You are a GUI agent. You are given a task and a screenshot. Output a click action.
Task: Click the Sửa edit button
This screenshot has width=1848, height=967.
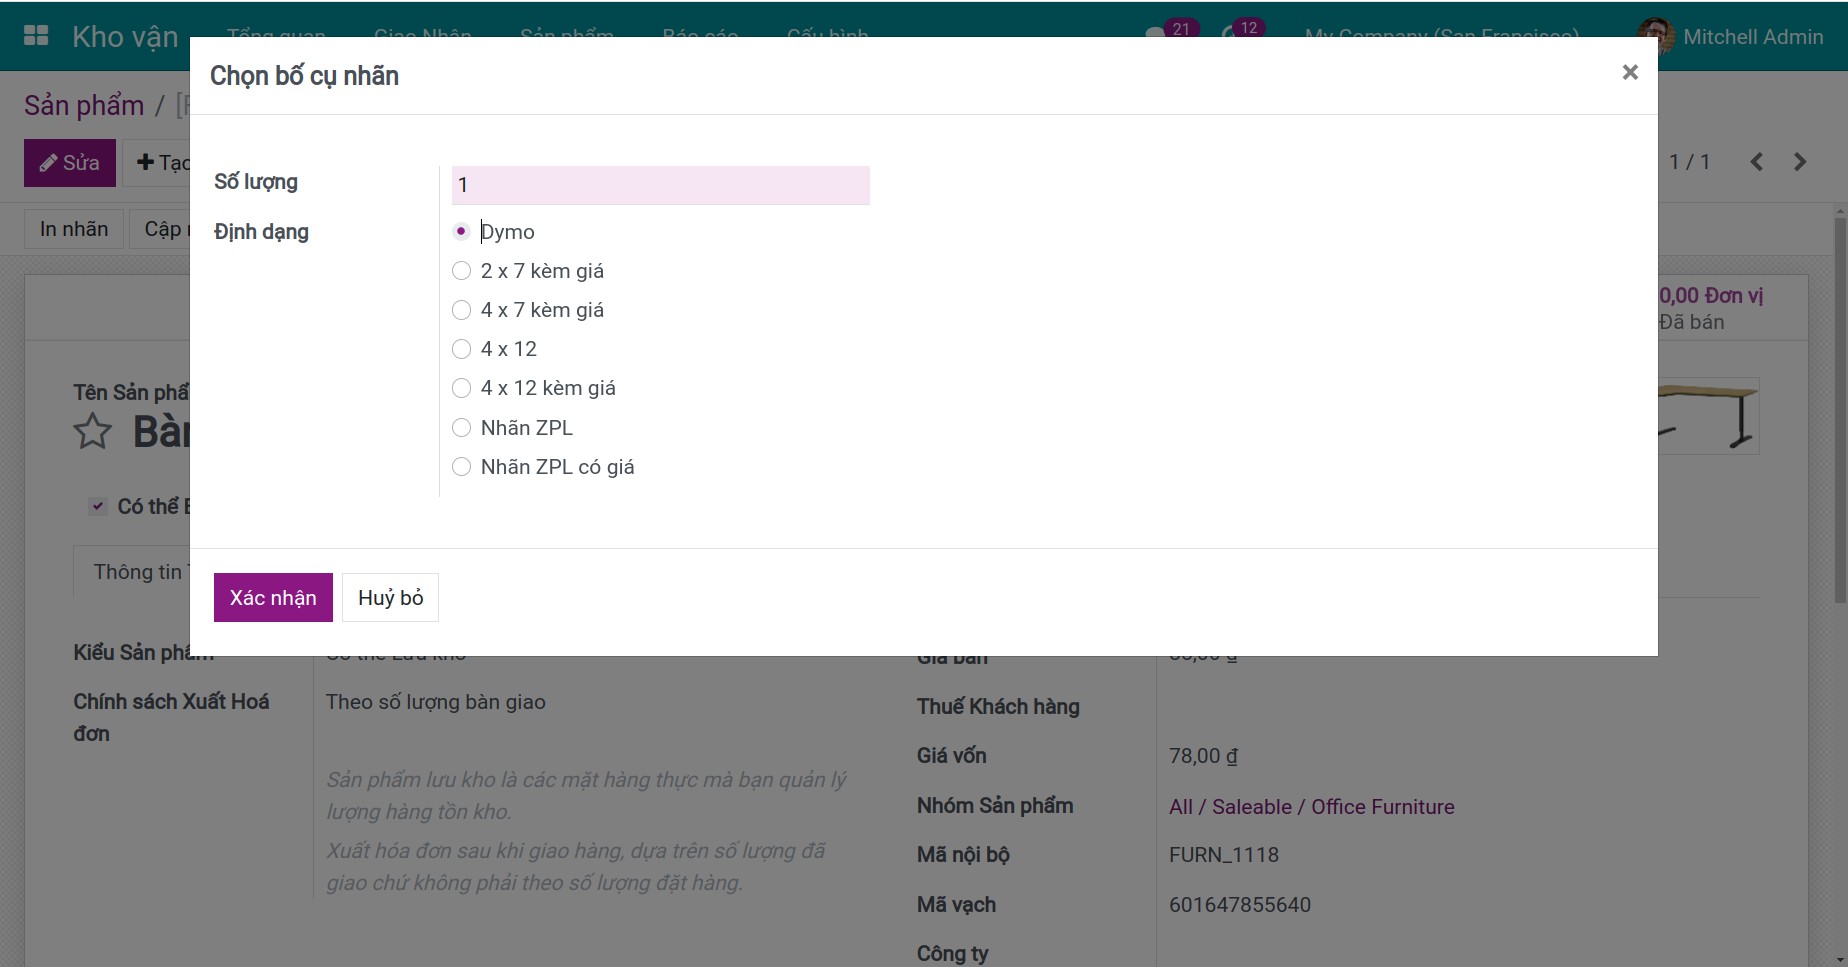pyautogui.click(x=70, y=163)
